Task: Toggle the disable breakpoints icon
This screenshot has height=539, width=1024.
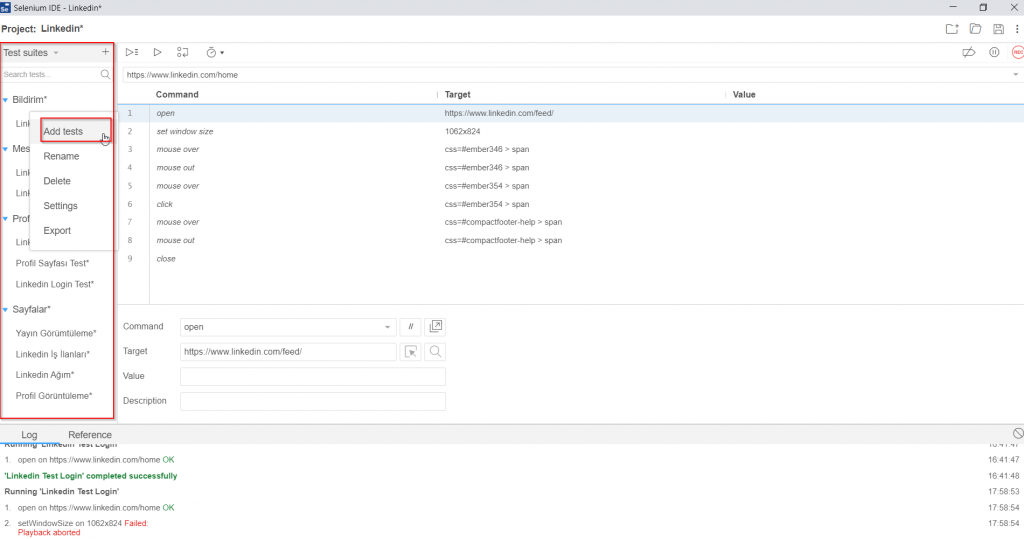Action: 969,52
